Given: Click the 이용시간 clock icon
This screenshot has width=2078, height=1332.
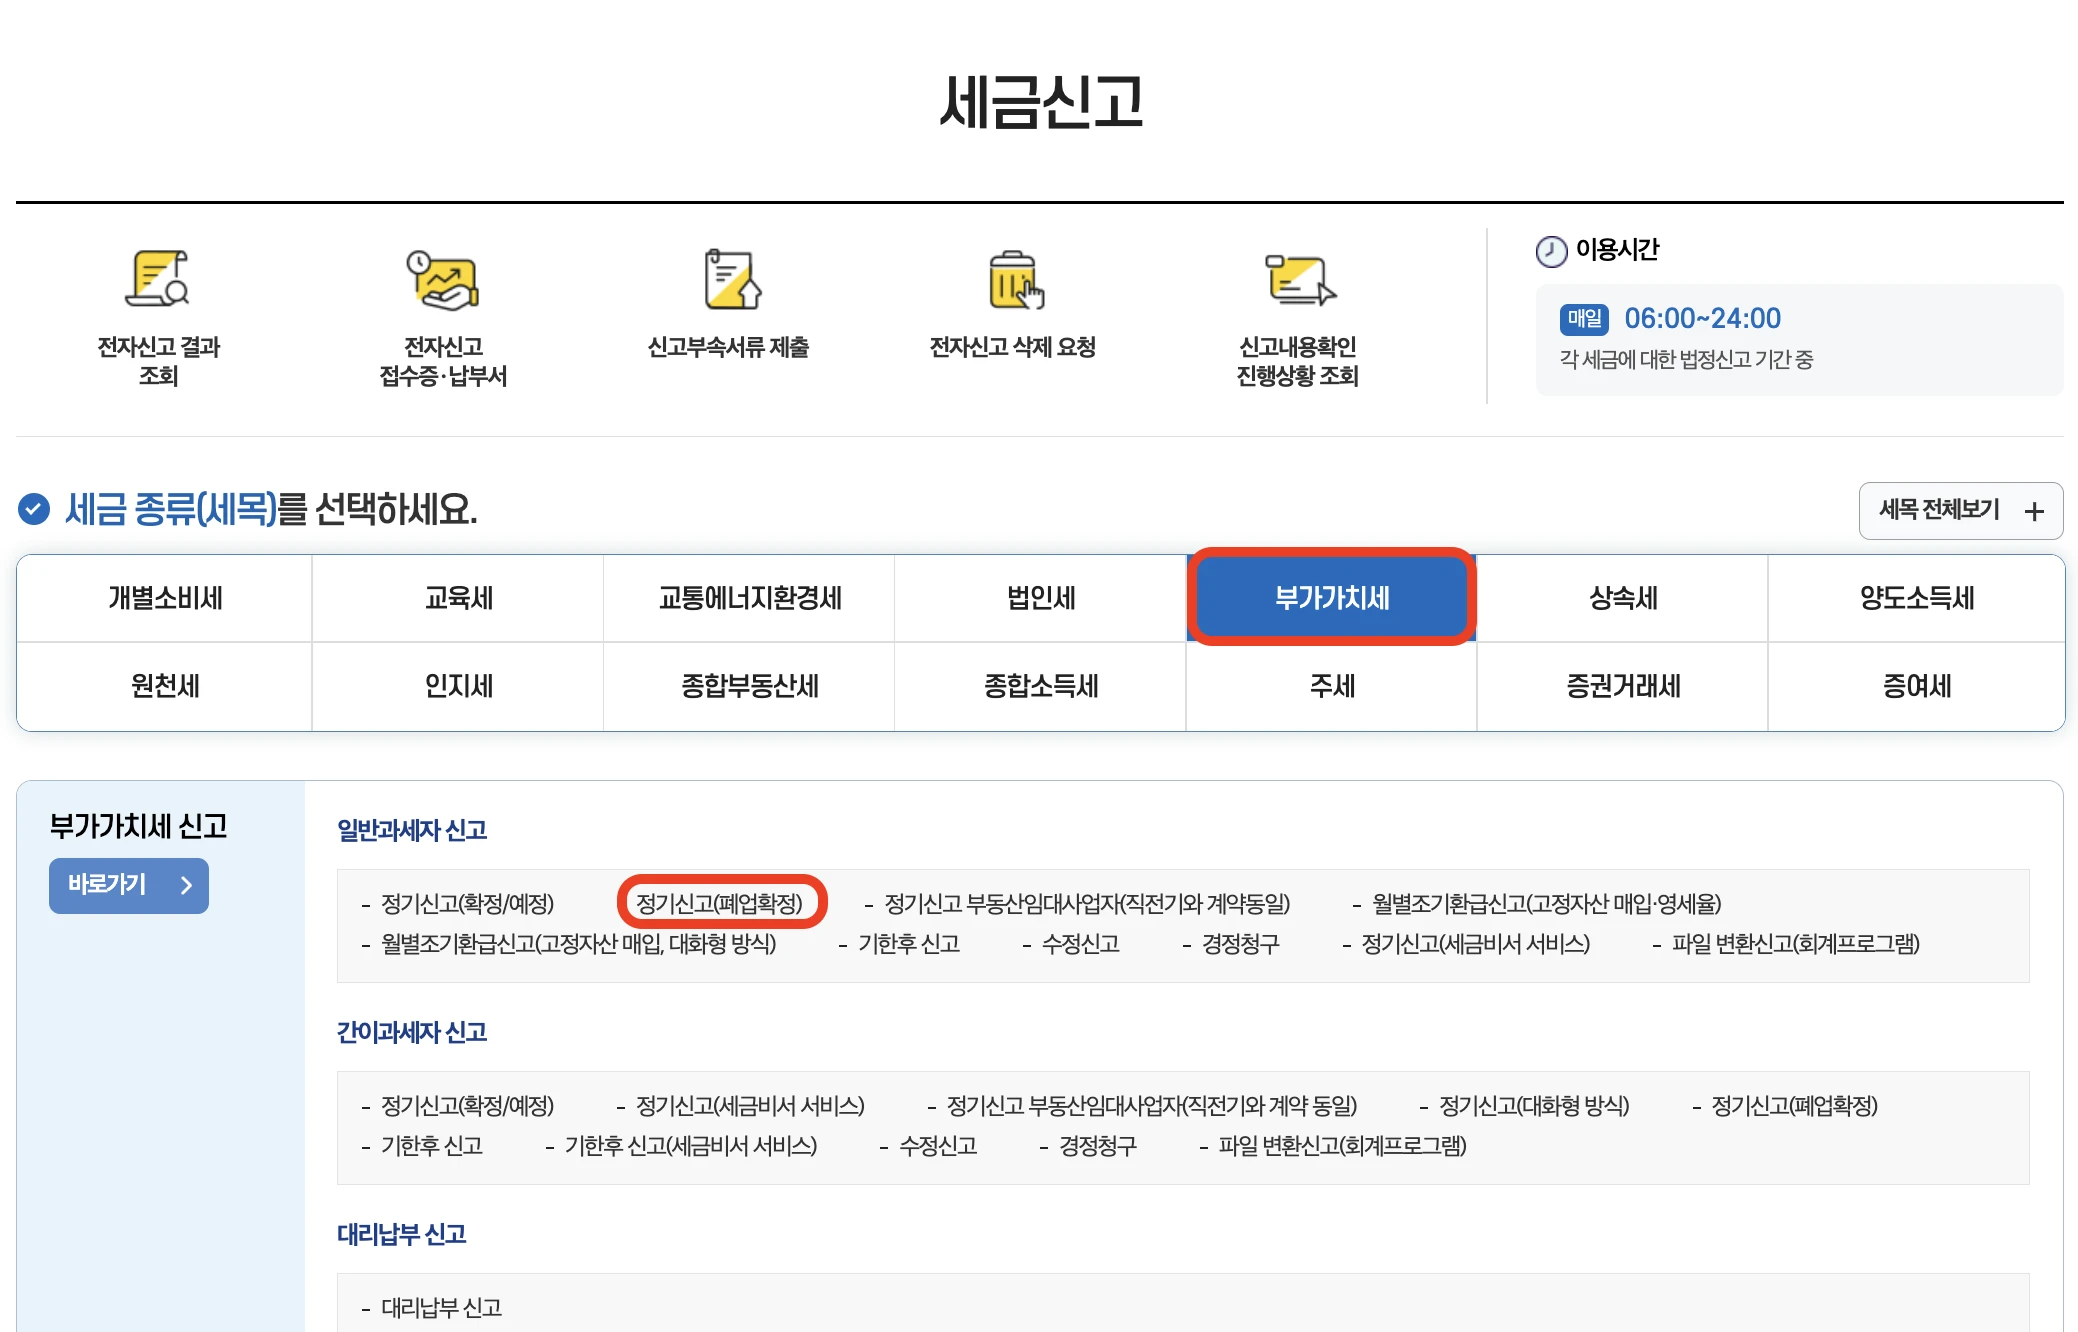Looking at the screenshot, I should click(x=1551, y=251).
